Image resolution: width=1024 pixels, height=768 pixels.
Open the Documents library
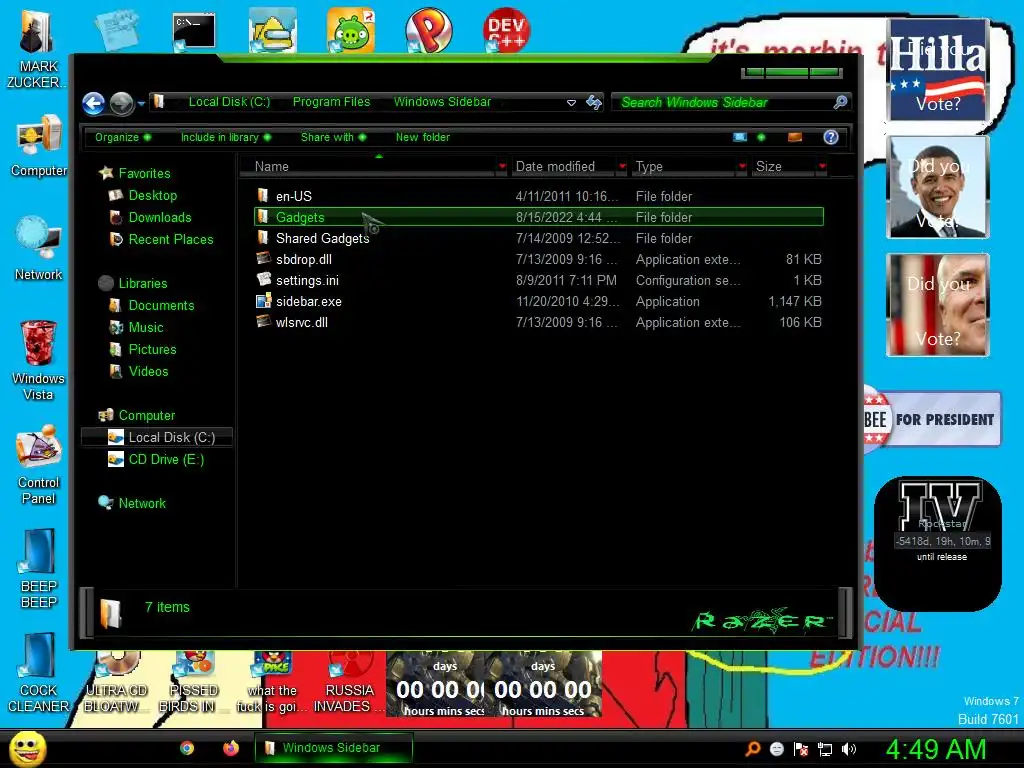click(x=161, y=306)
